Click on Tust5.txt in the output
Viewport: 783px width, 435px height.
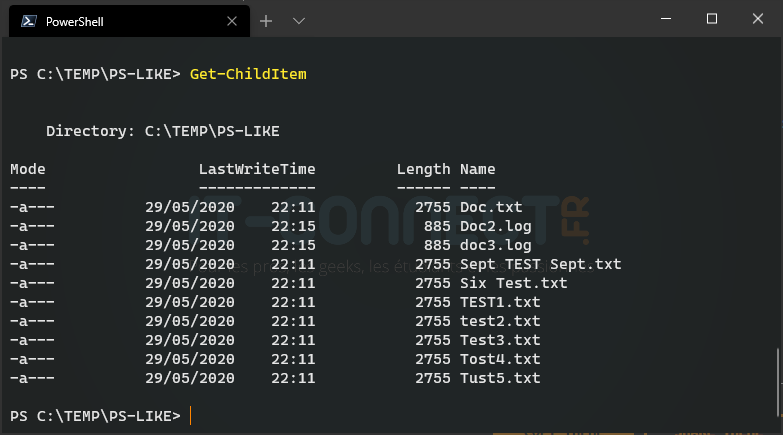tap(500, 378)
